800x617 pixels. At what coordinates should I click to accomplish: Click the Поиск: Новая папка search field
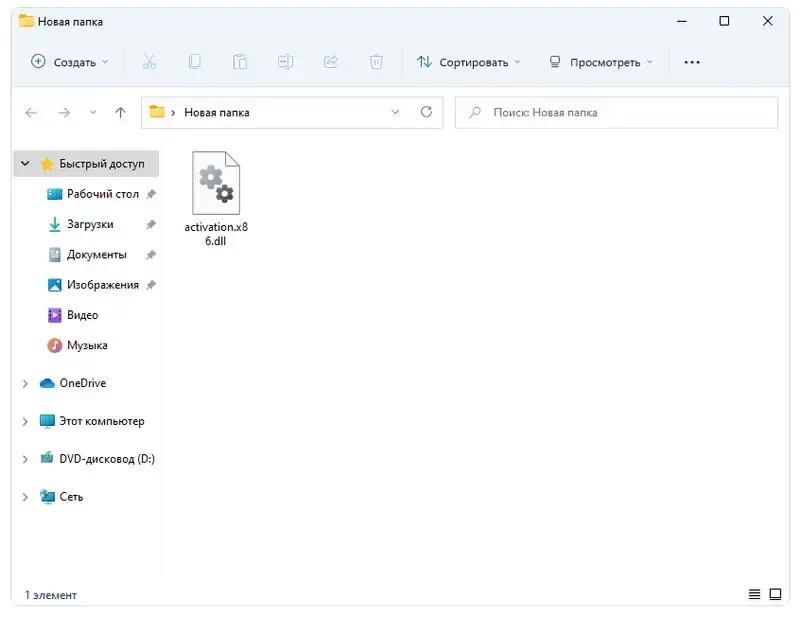click(x=616, y=112)
